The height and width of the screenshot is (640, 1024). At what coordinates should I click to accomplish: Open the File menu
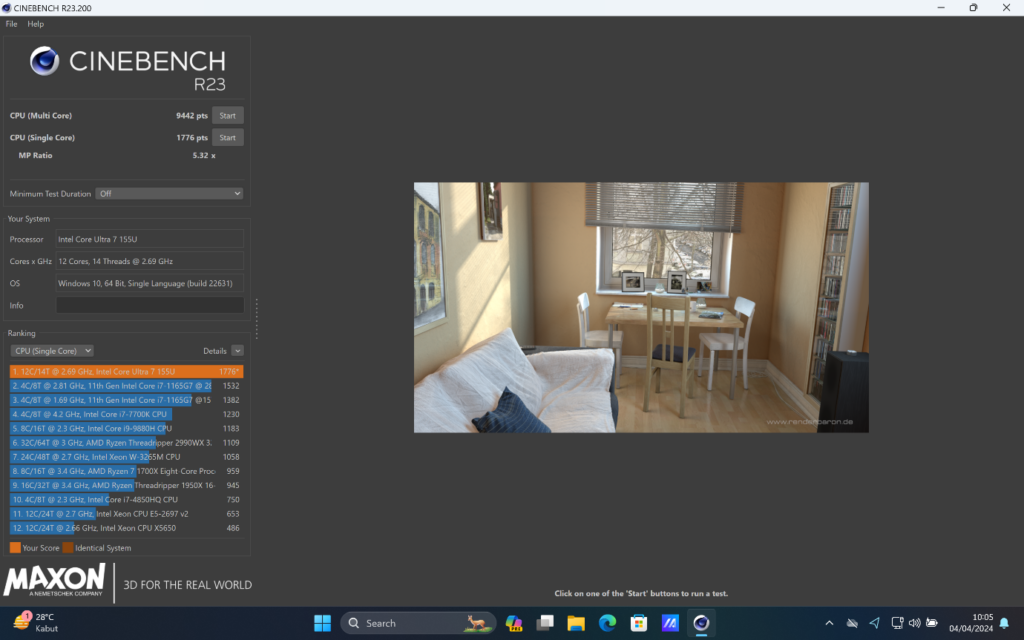point(10,23)
